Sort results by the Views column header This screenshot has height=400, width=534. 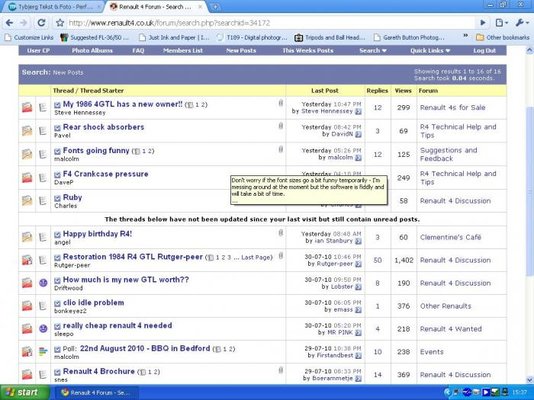click(403, 91)
